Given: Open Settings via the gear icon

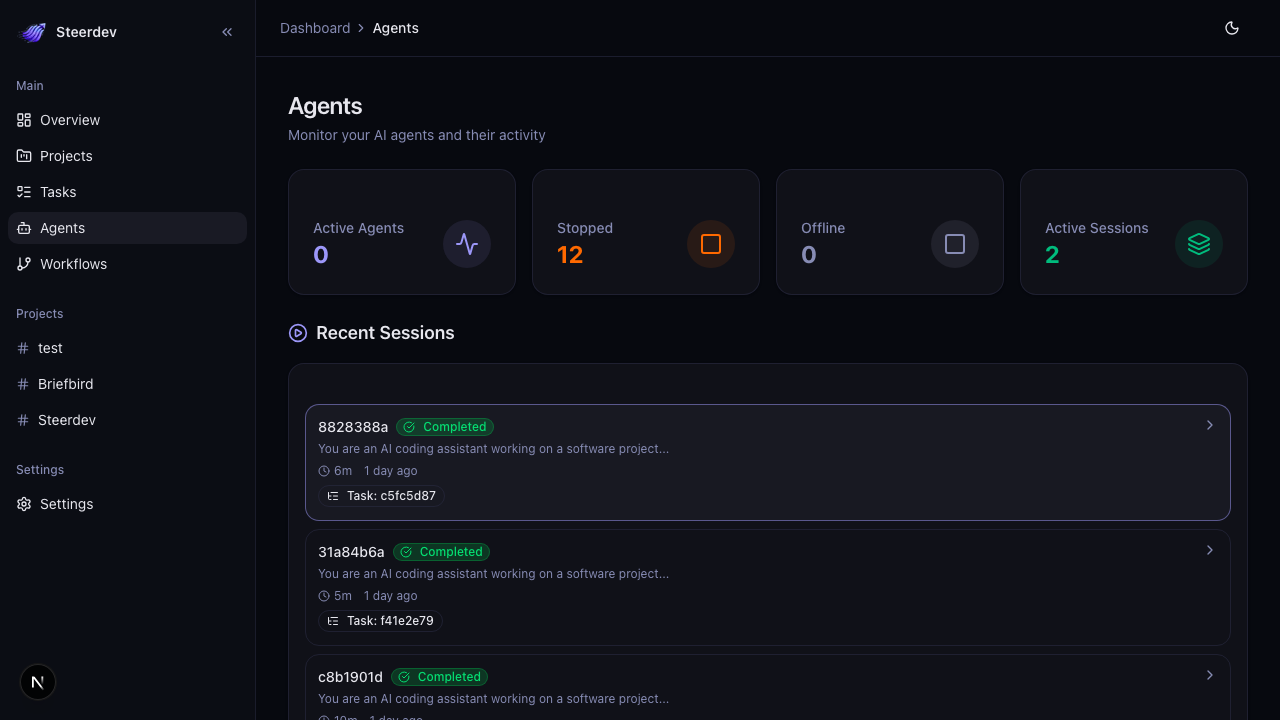Looking at the screenshot, I should [24, 503].
